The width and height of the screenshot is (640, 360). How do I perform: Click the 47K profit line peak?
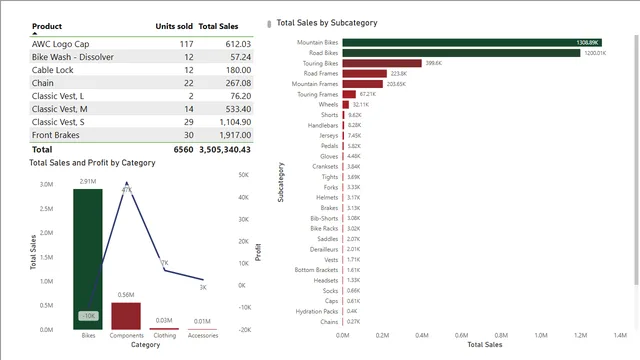(127, 183)
